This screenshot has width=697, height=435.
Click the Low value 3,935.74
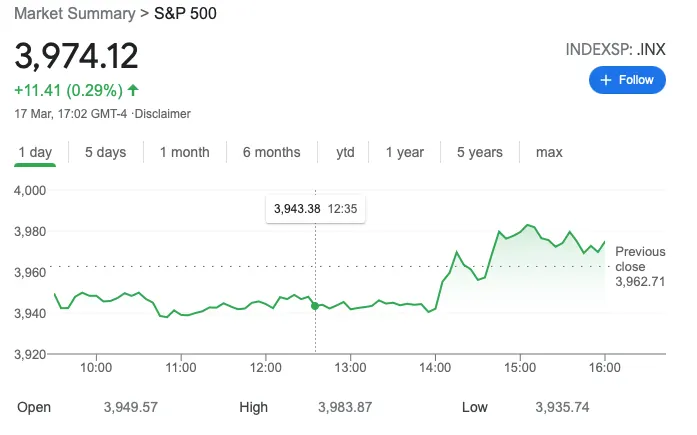pyautogui.click(x=563, y=407)
